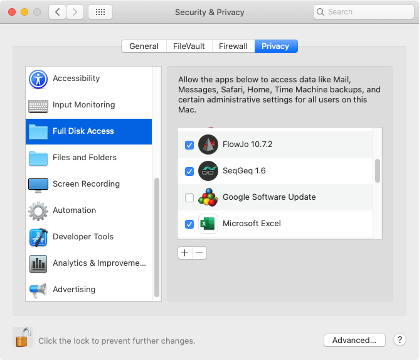Click the Accessibility icon in sidebar
This screenshot has width=420, height=360.
38,79
